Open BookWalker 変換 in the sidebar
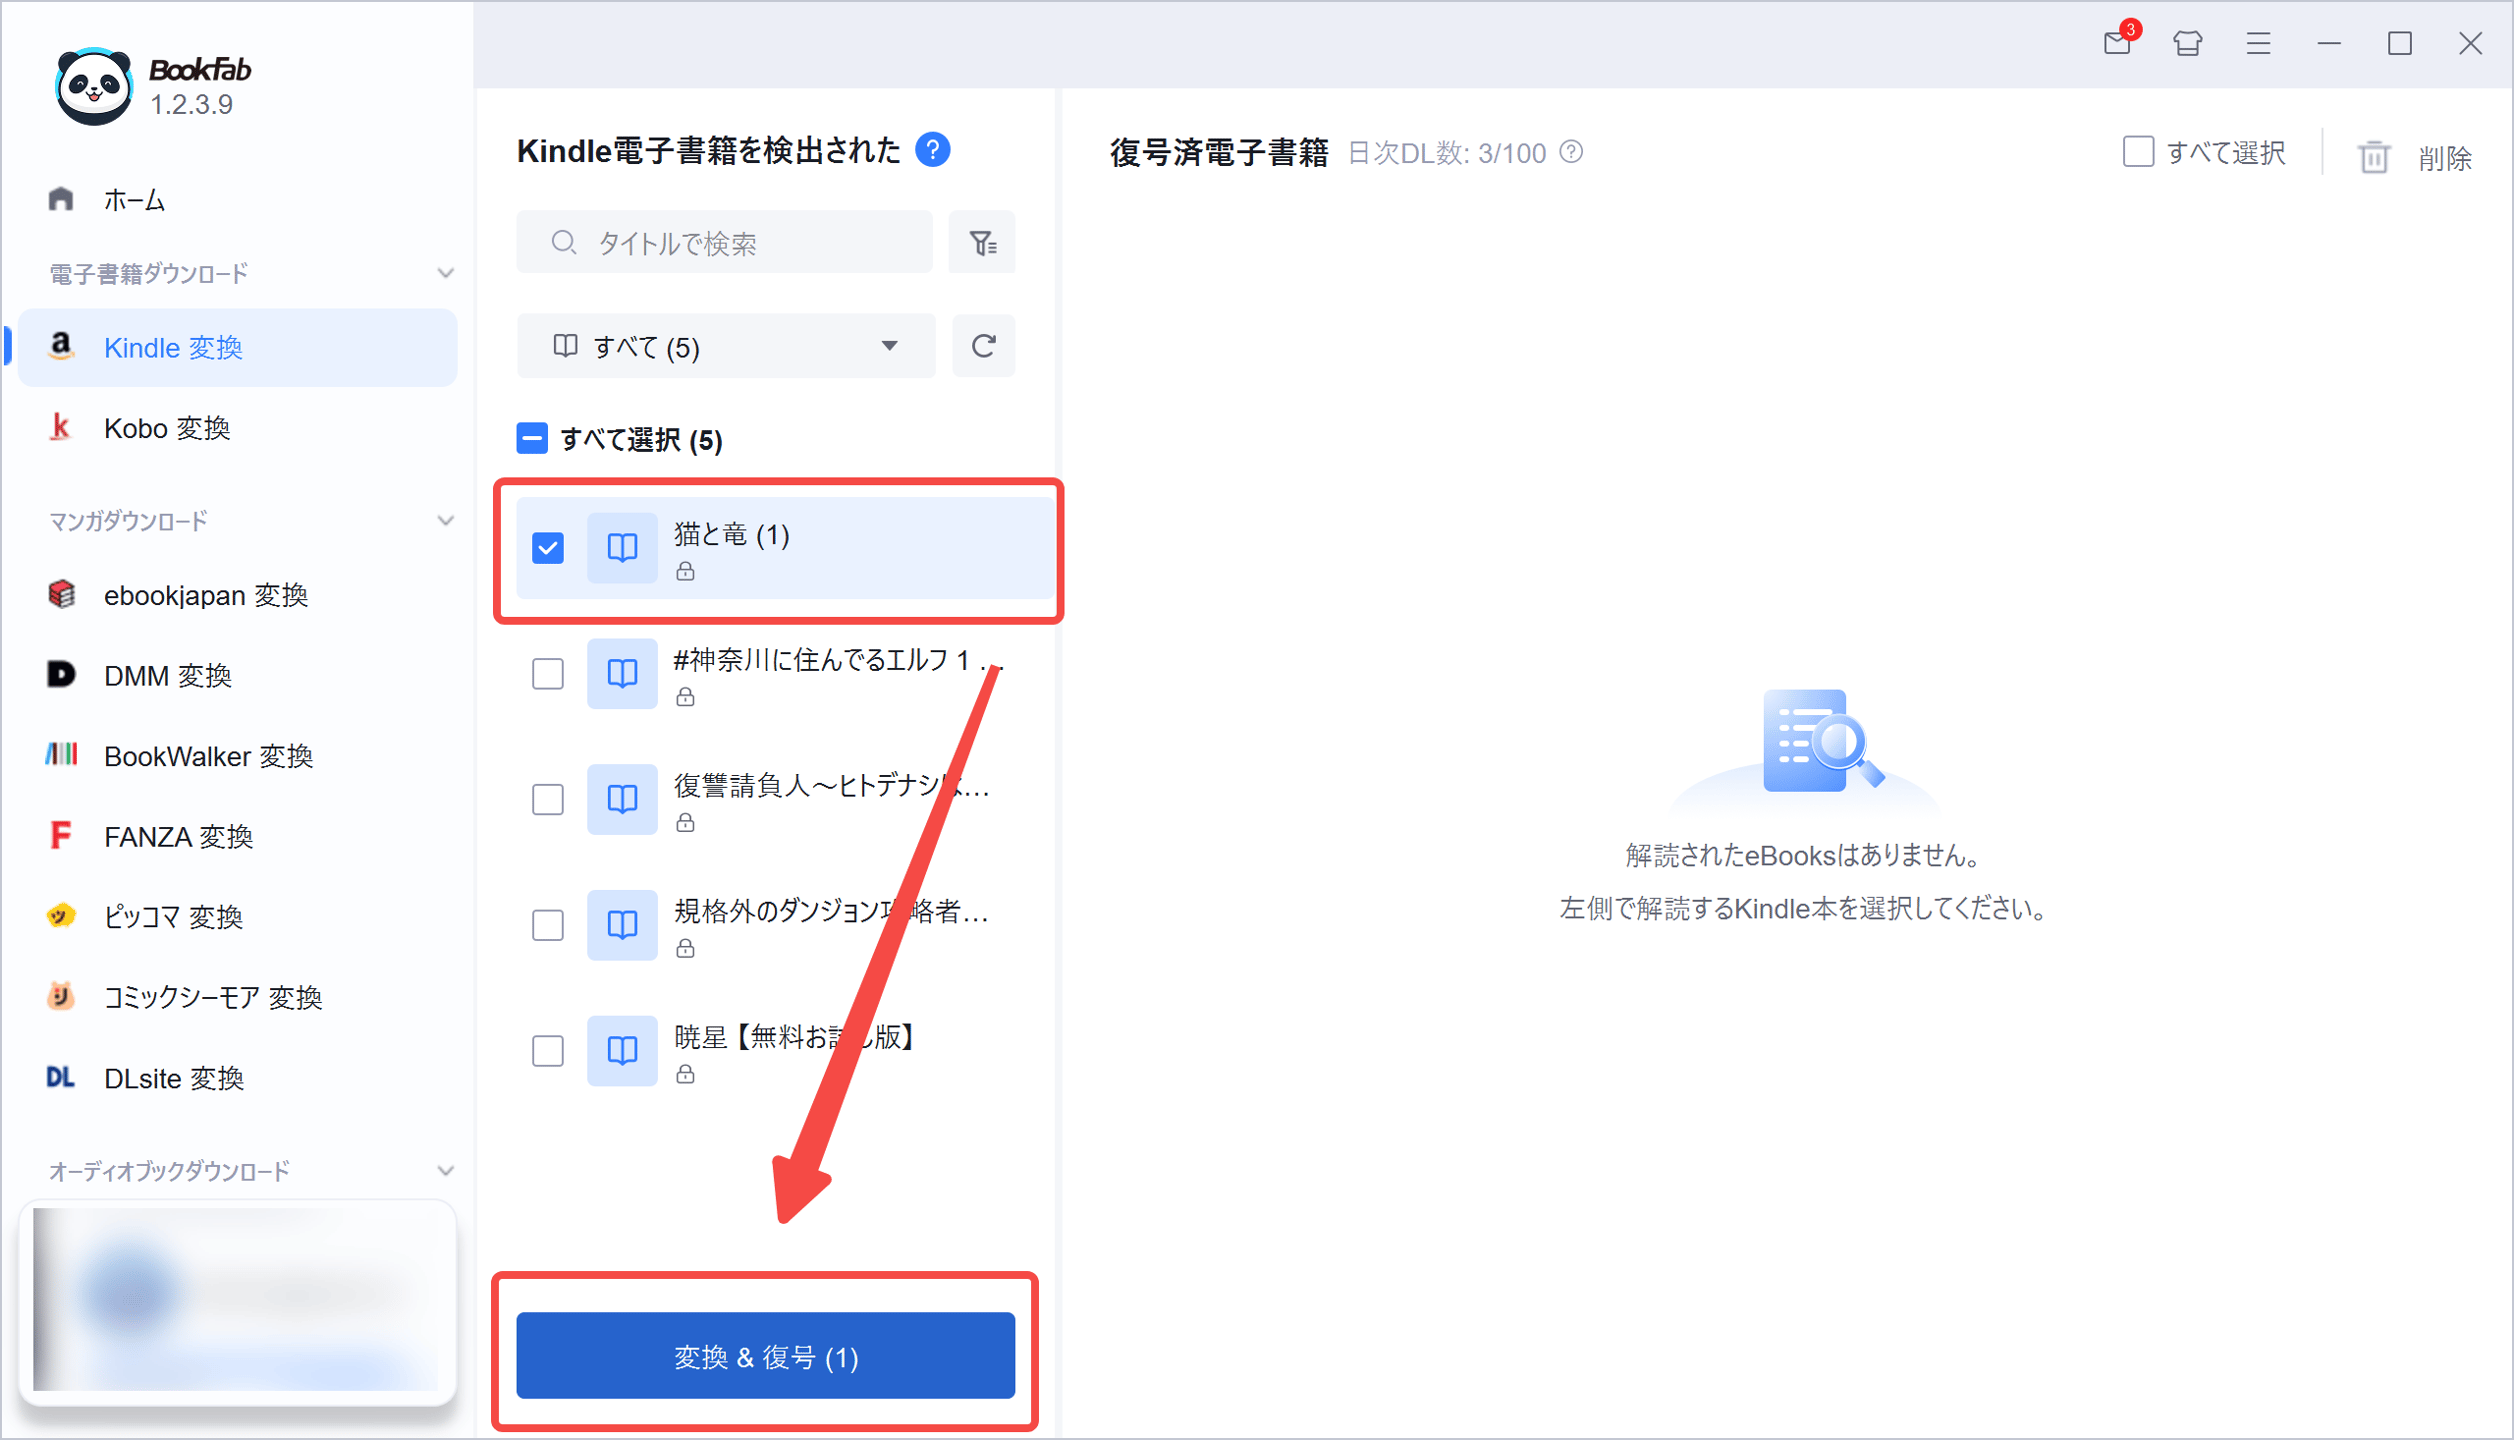This screenshot has width=2514, height=1440. pyautogui.click(x=238, y=756)
